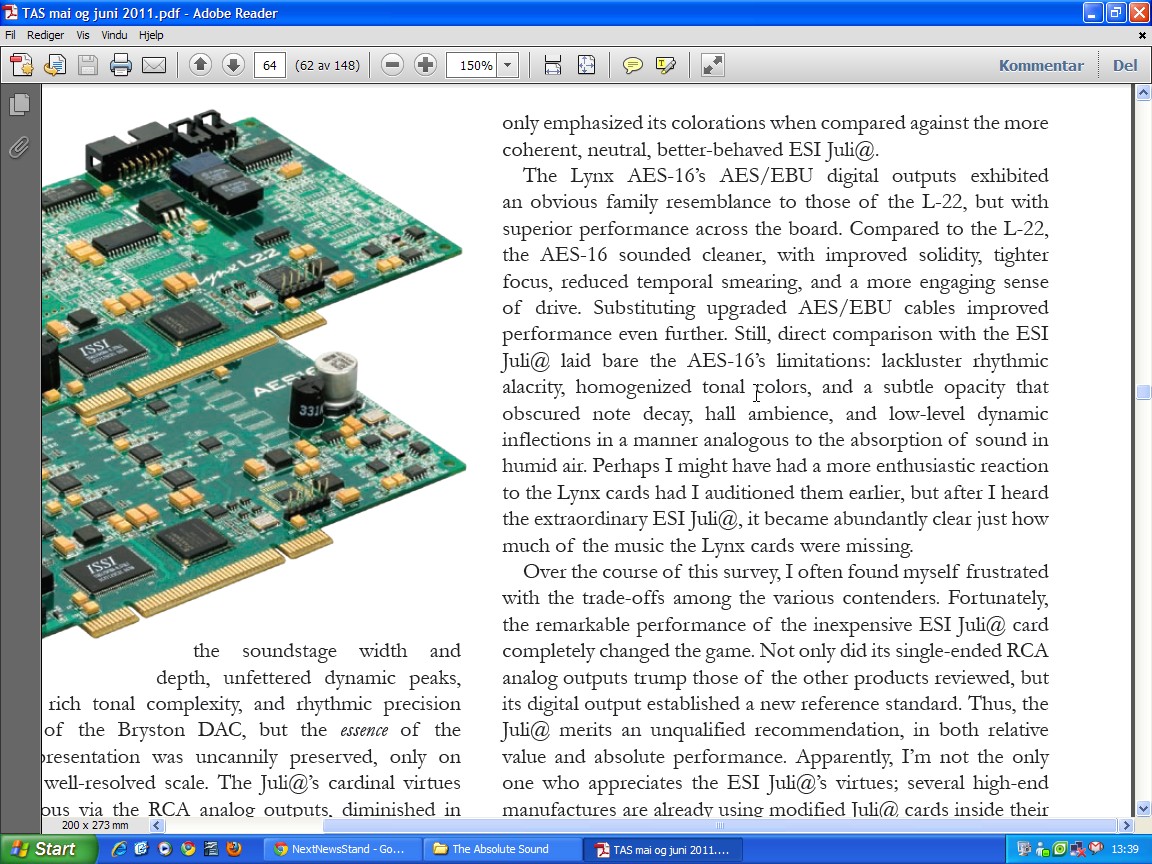This screenshot has width=1152, height=864.
Task: Zoom in with plus button
Action: [425, 65]
